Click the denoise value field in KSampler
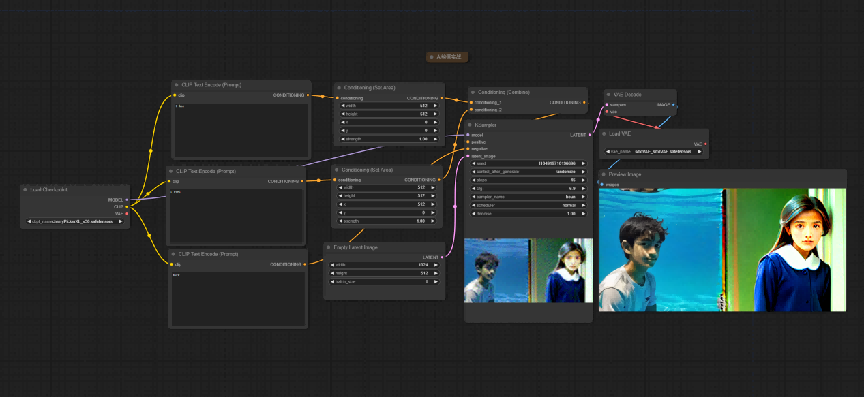Image resolution: width=864 pixels, height=397 pixels. click(528, 213)
